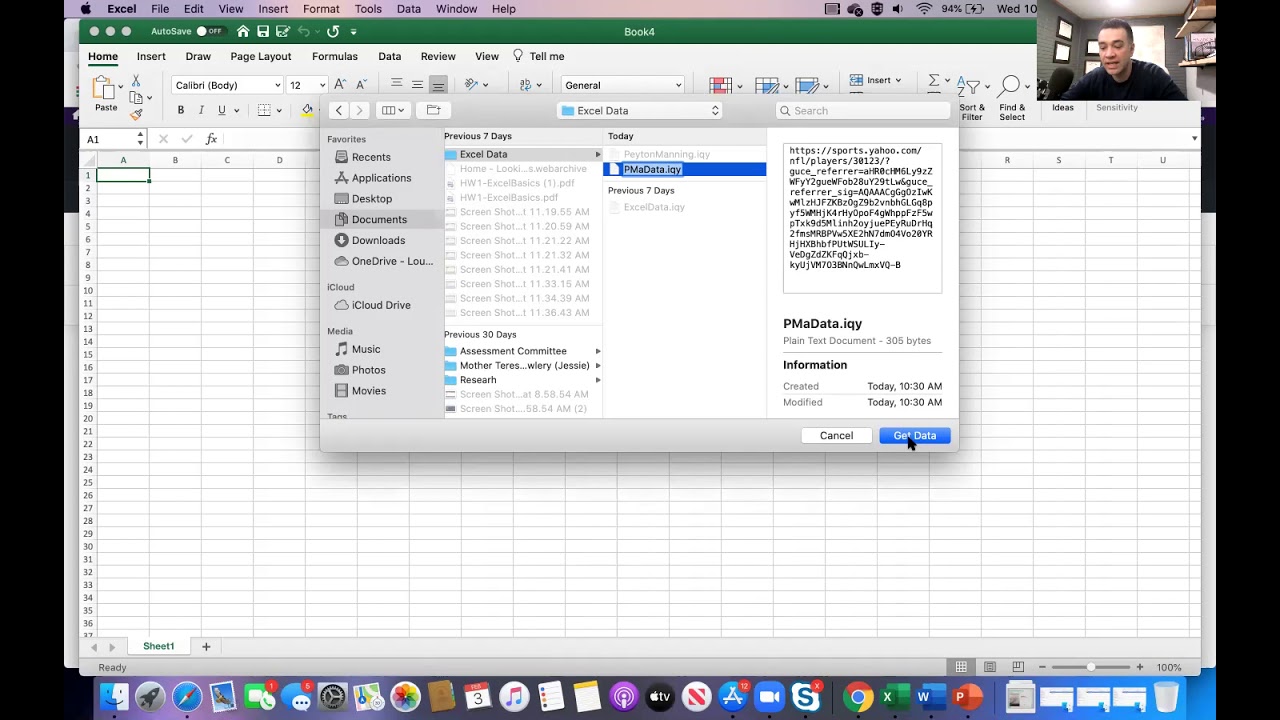Open Finder from the Dock
Image resolution: width=1280 pixels, height=720 pixels.
click(114, 696)
